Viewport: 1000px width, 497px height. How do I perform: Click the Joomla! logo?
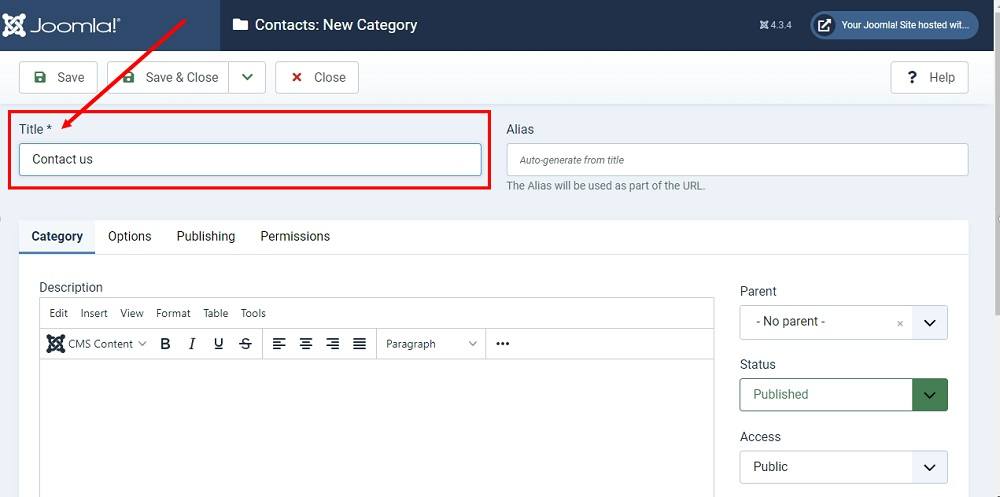pyautogui.click(x=61, y=26)
